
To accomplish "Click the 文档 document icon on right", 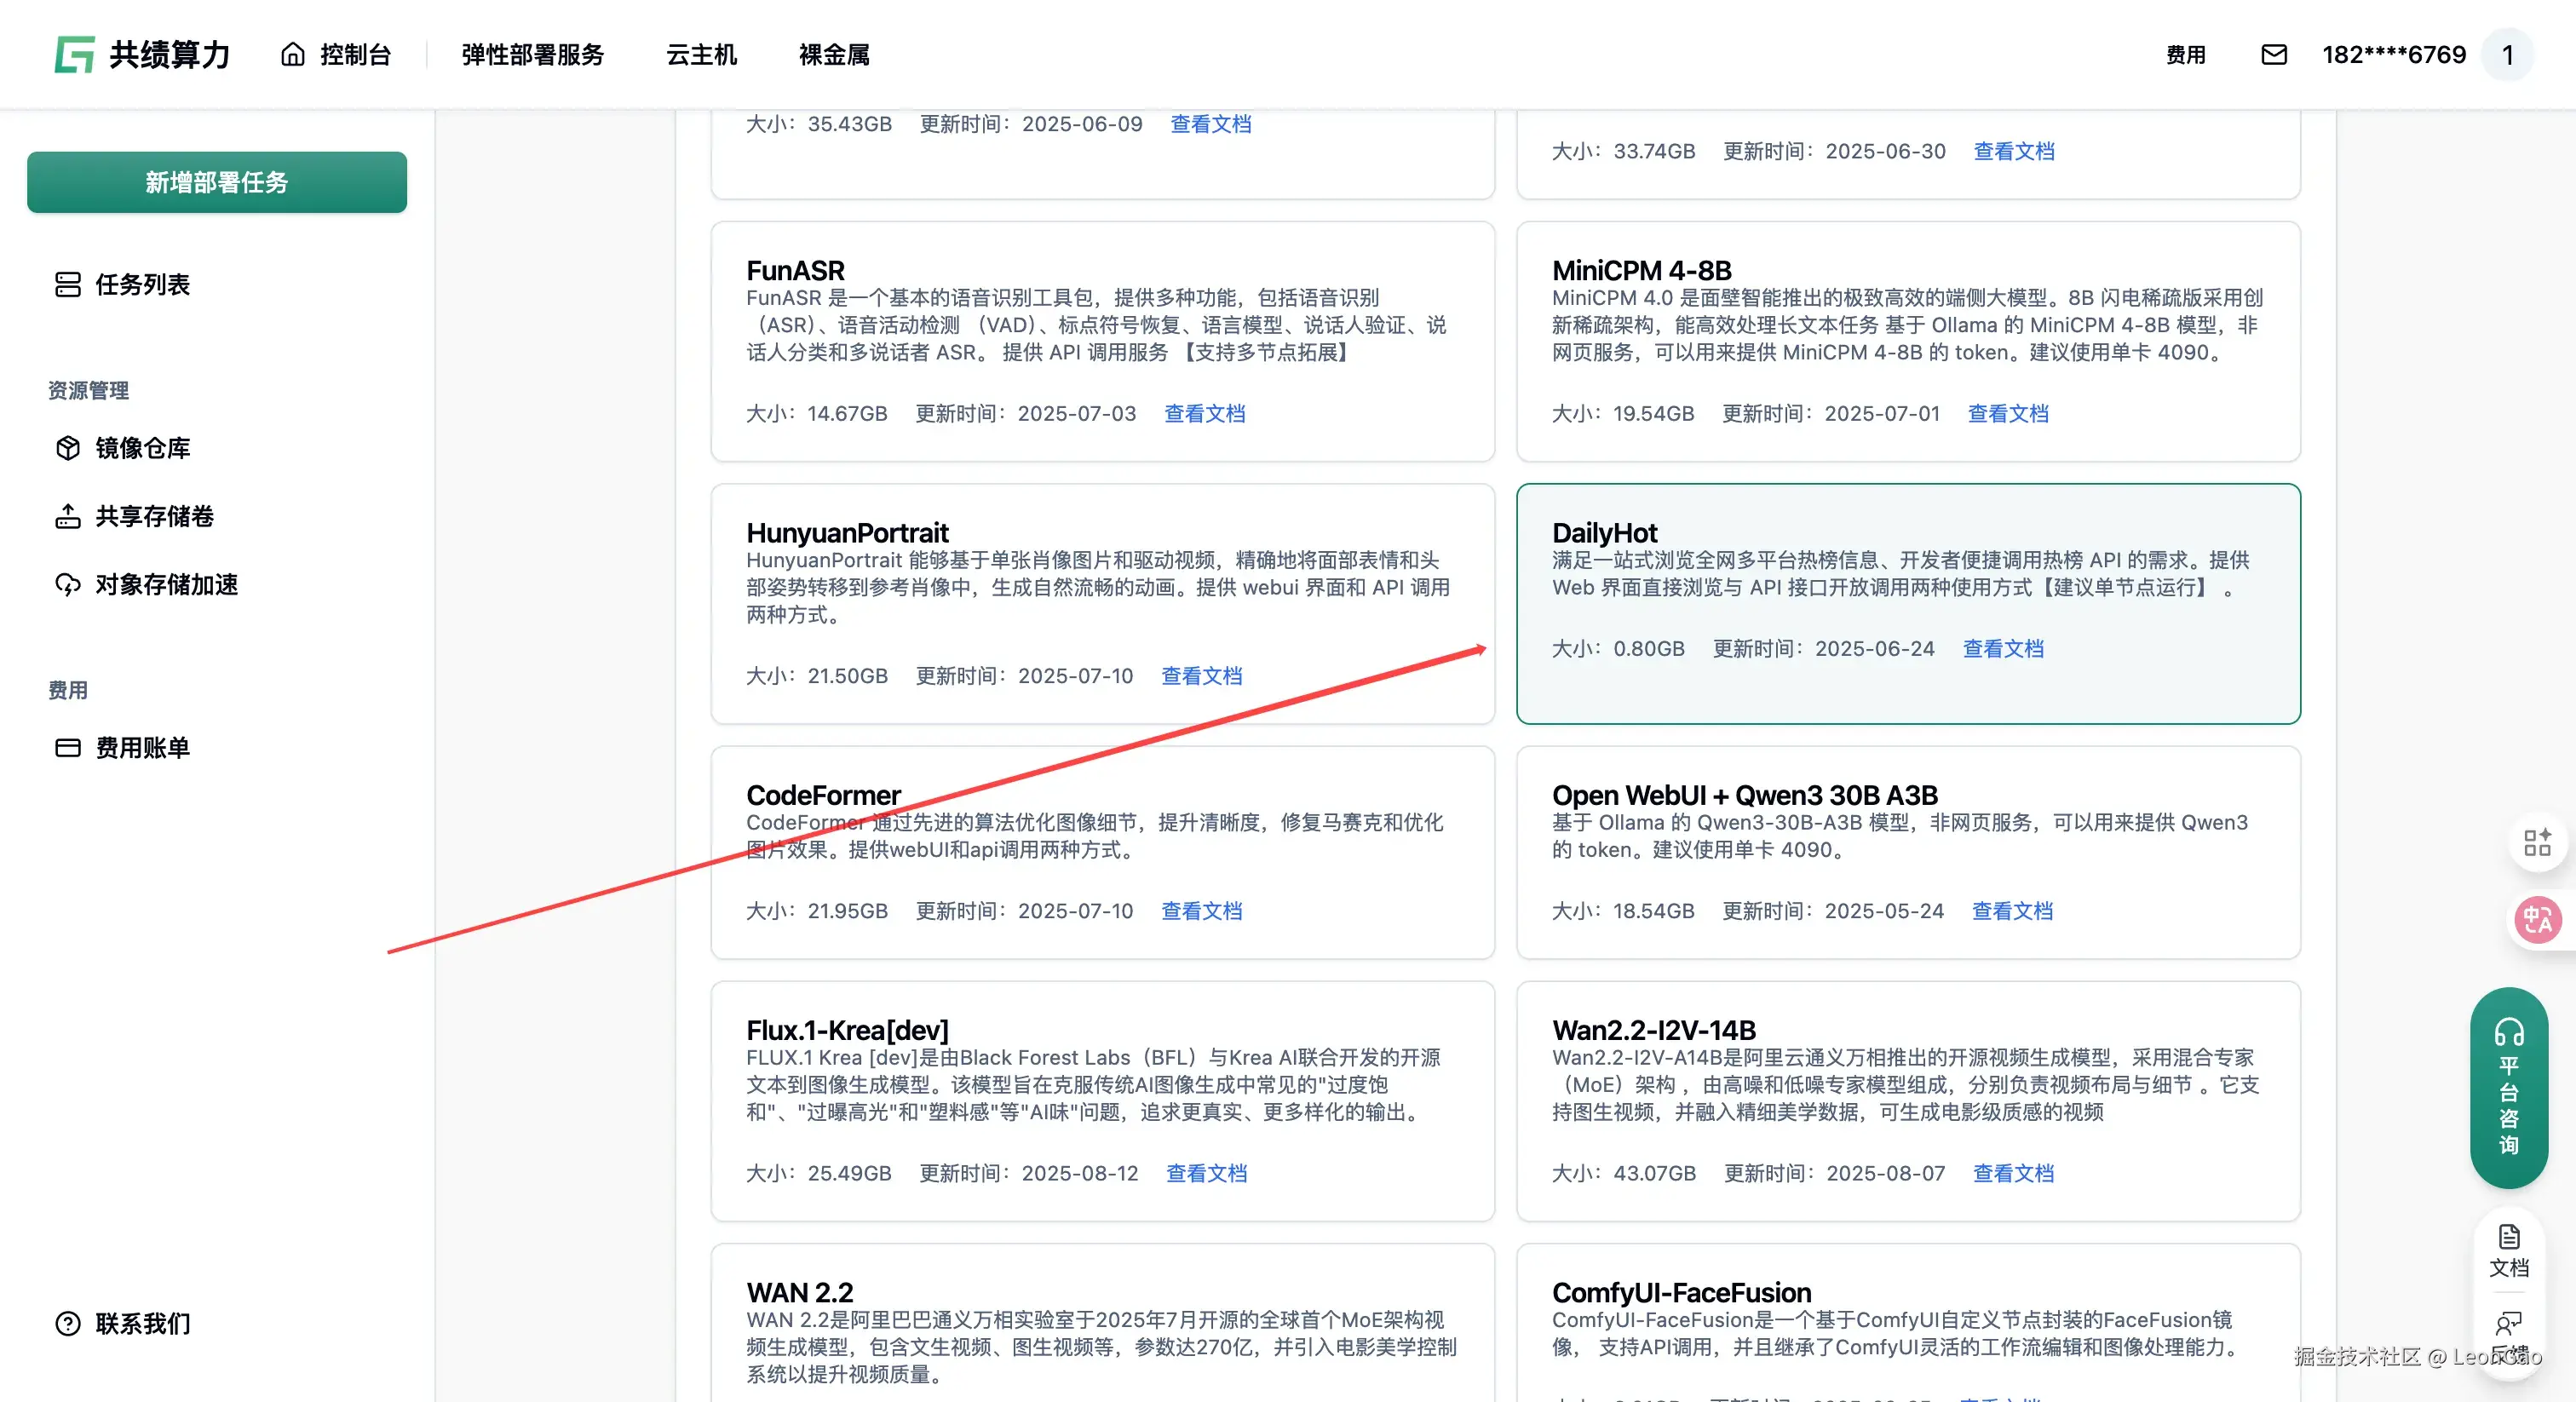I will coord(2508,1250).
